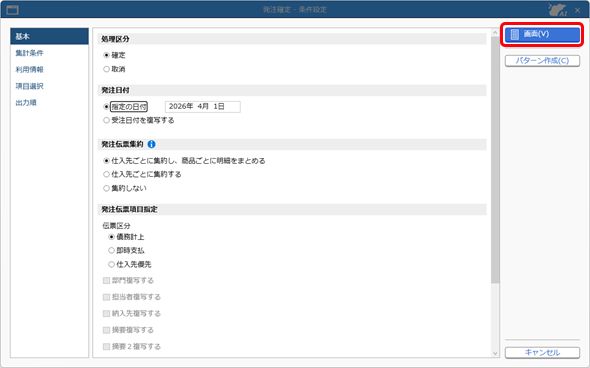Select 仕入先ごとに集約する radio option
The width and height of the screenshot is (590, 368).
pyautogui.click(x=106, y=175)
